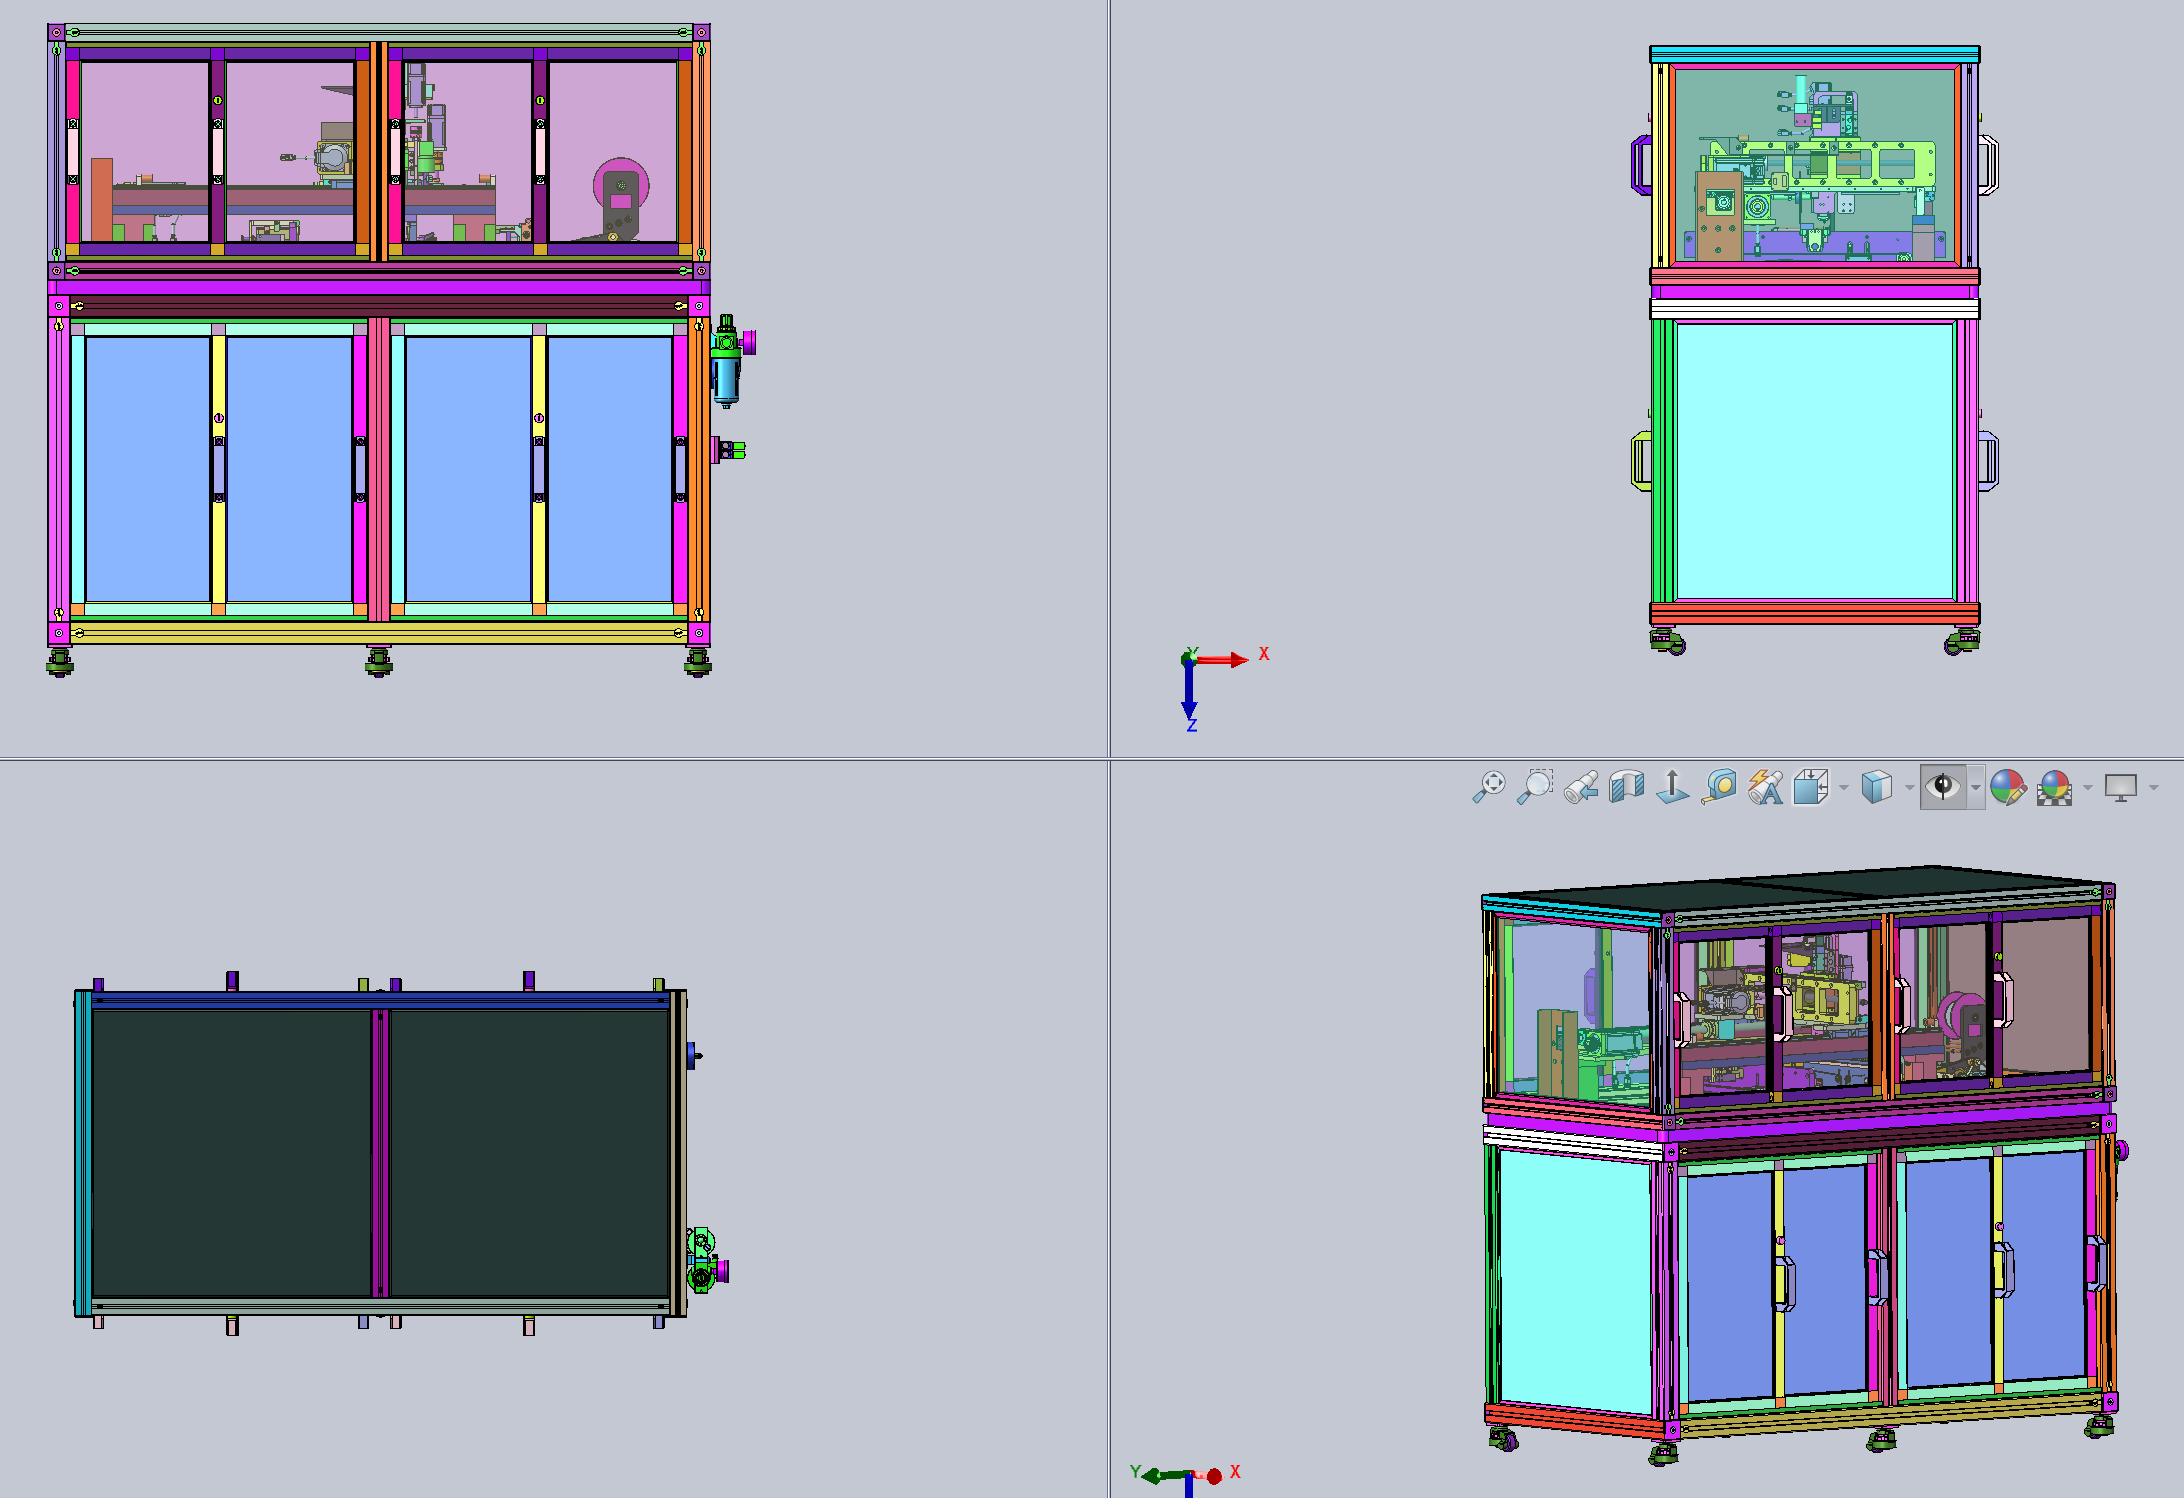Viewport: 2184px width, 1498px height.
Task: Click the View Orientation cube icon
Action: [1811, 787]
